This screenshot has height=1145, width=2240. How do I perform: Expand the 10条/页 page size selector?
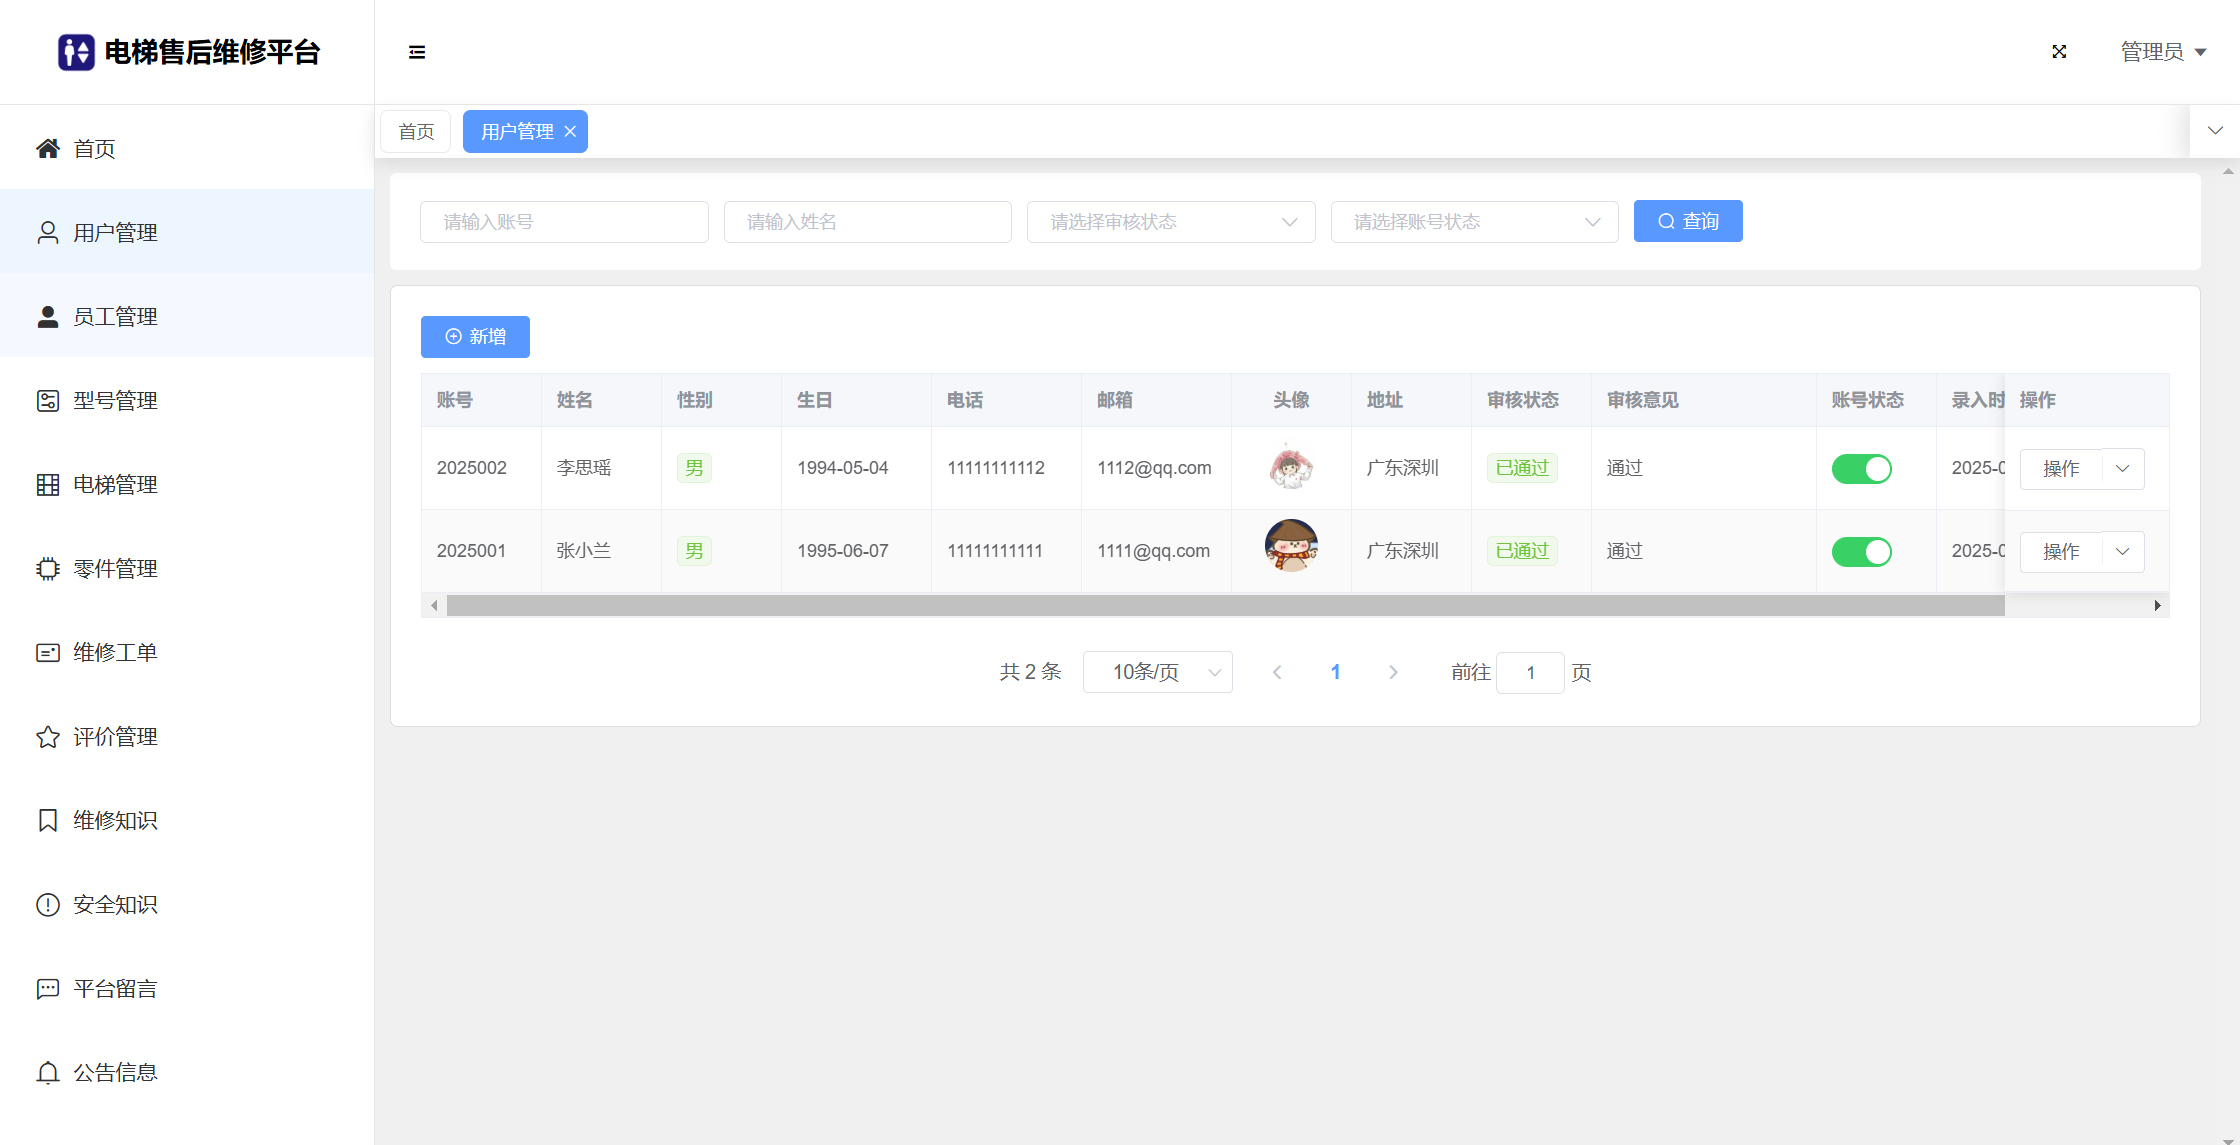click(1157, 672)
